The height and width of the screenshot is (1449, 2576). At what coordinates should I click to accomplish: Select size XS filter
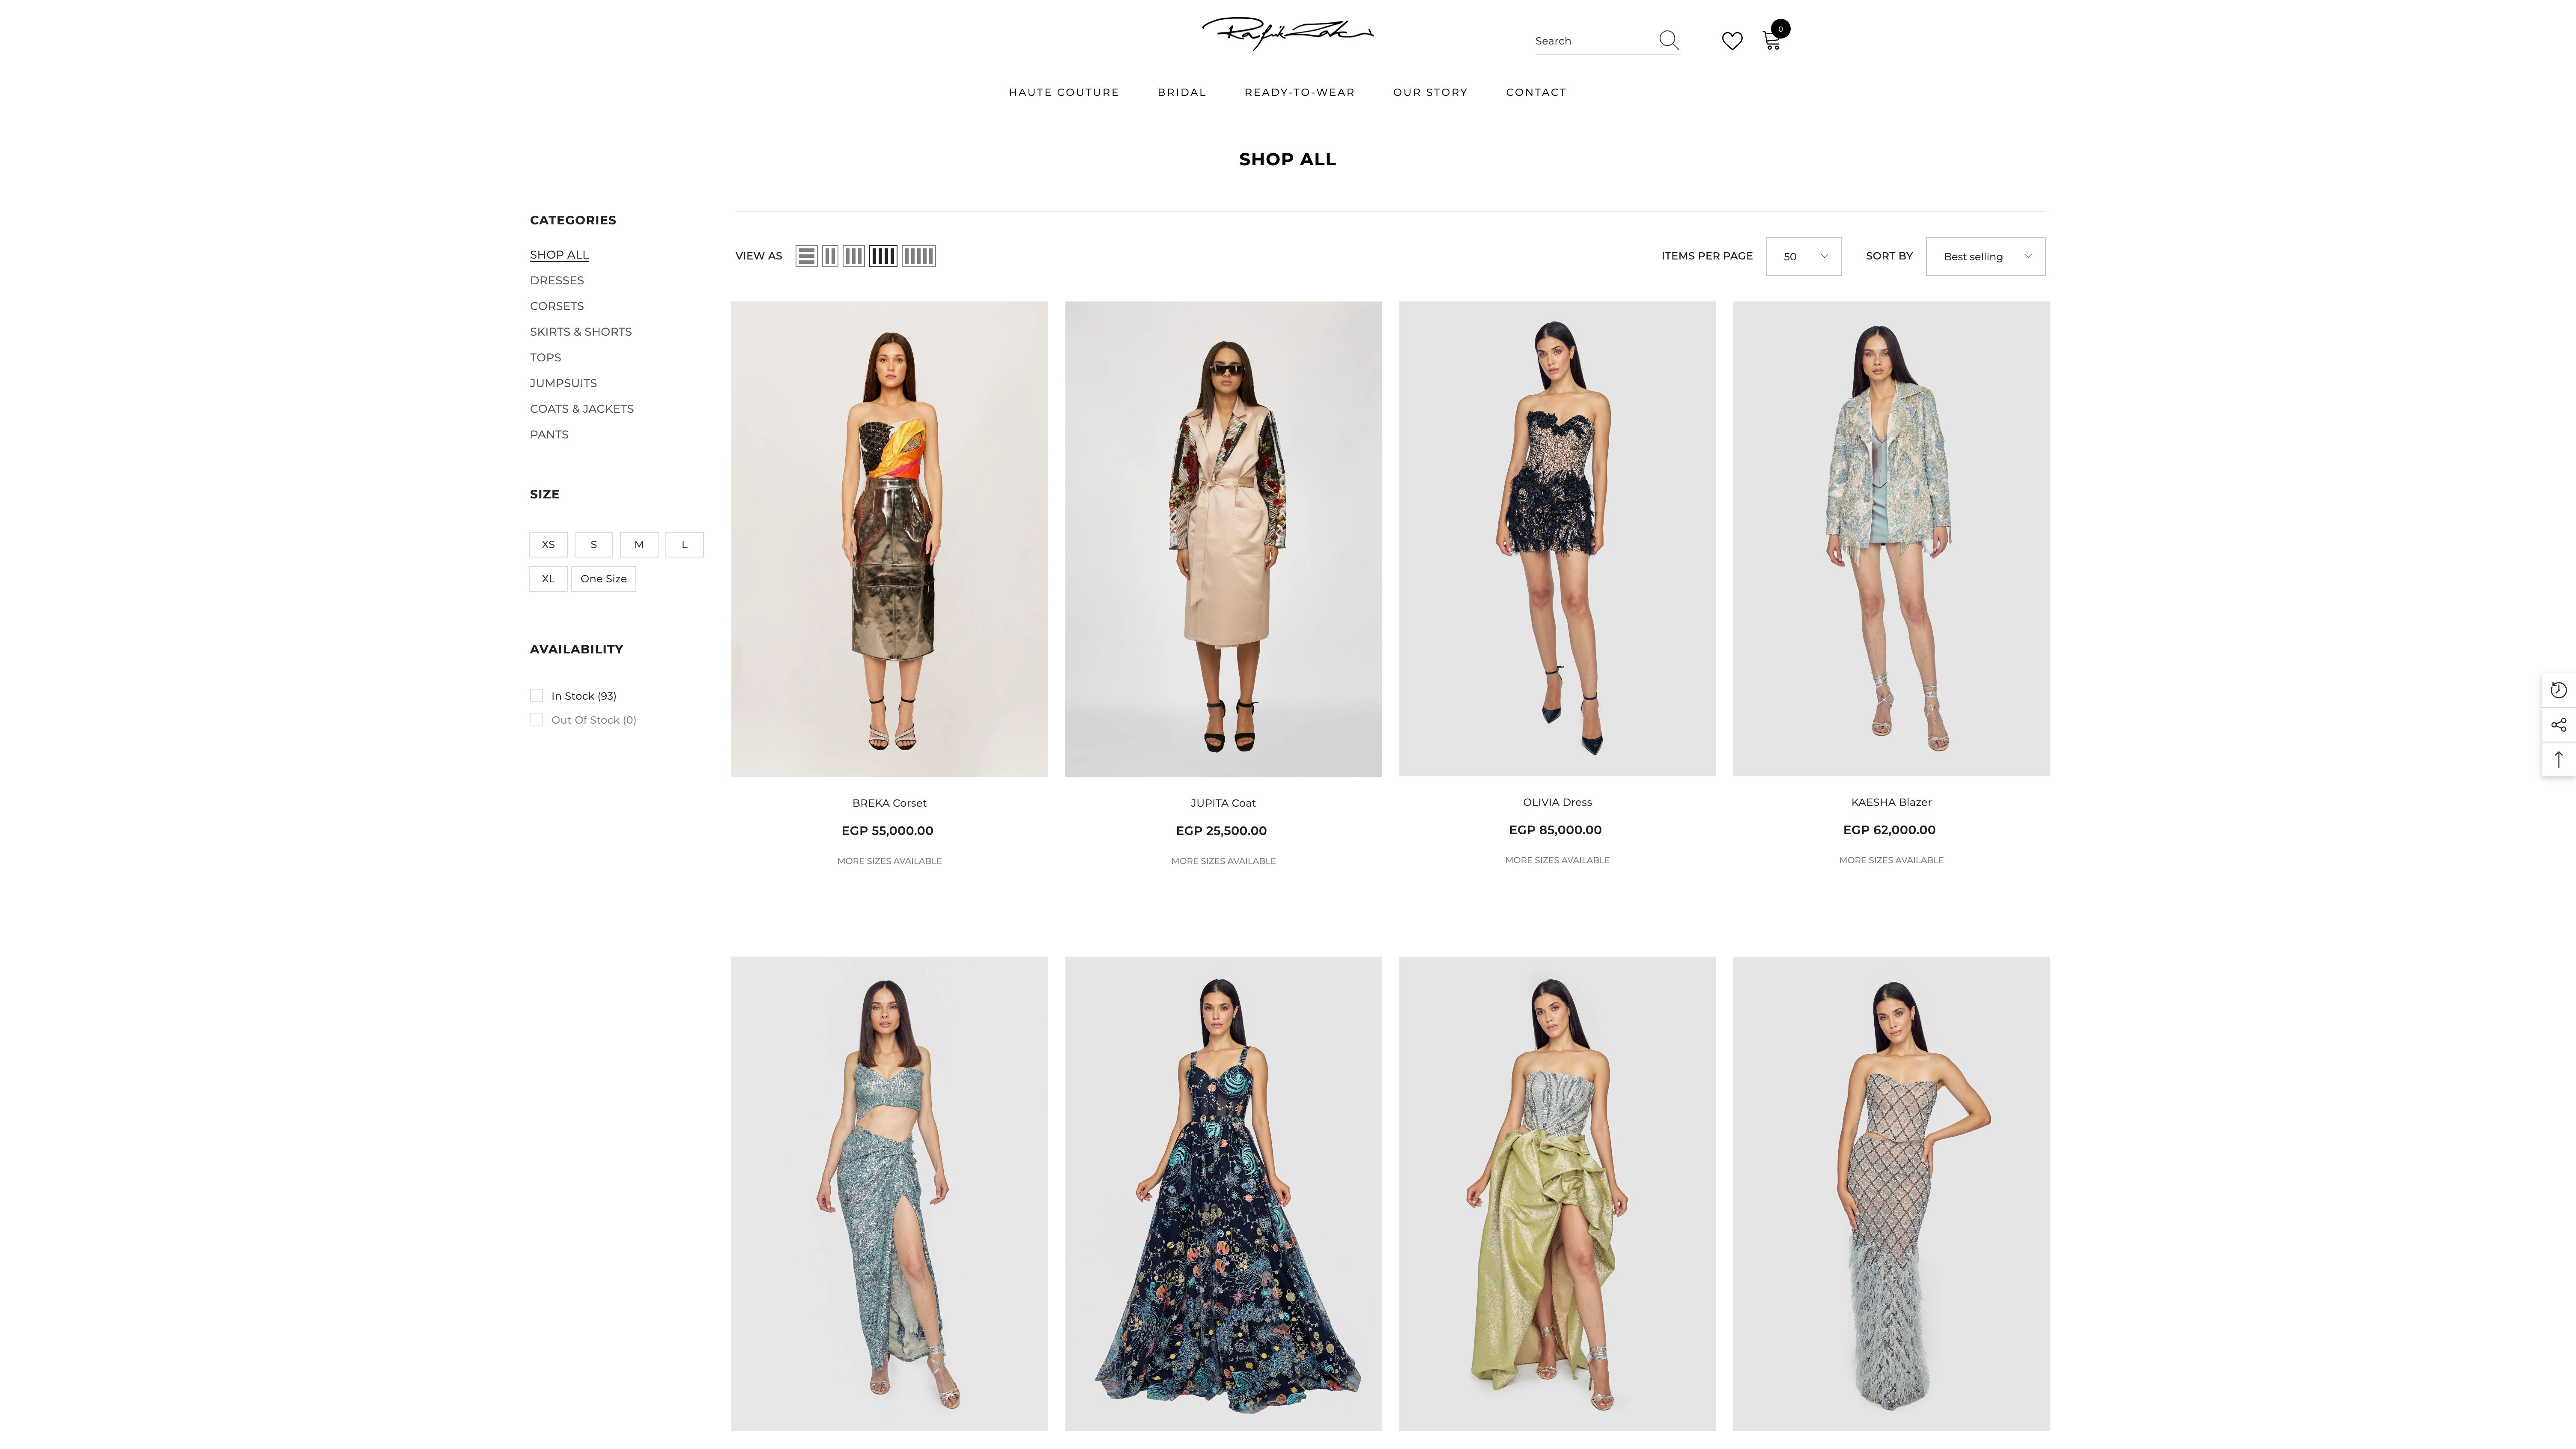coord(548,544)
